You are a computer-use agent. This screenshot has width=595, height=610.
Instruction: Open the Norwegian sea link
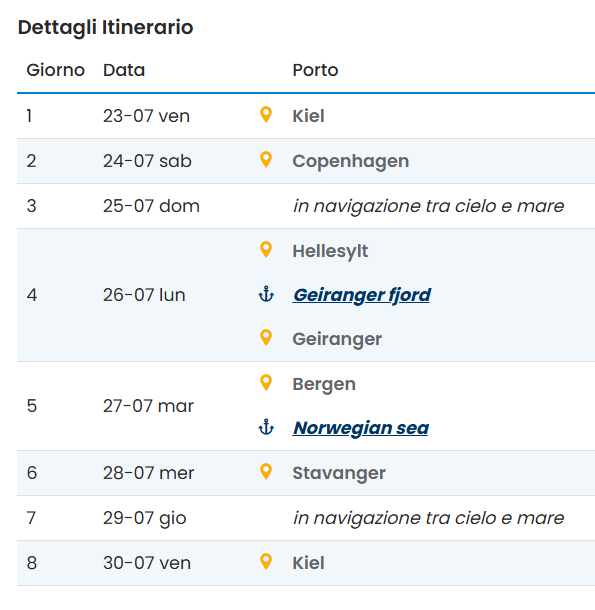[x=361, y=428]
